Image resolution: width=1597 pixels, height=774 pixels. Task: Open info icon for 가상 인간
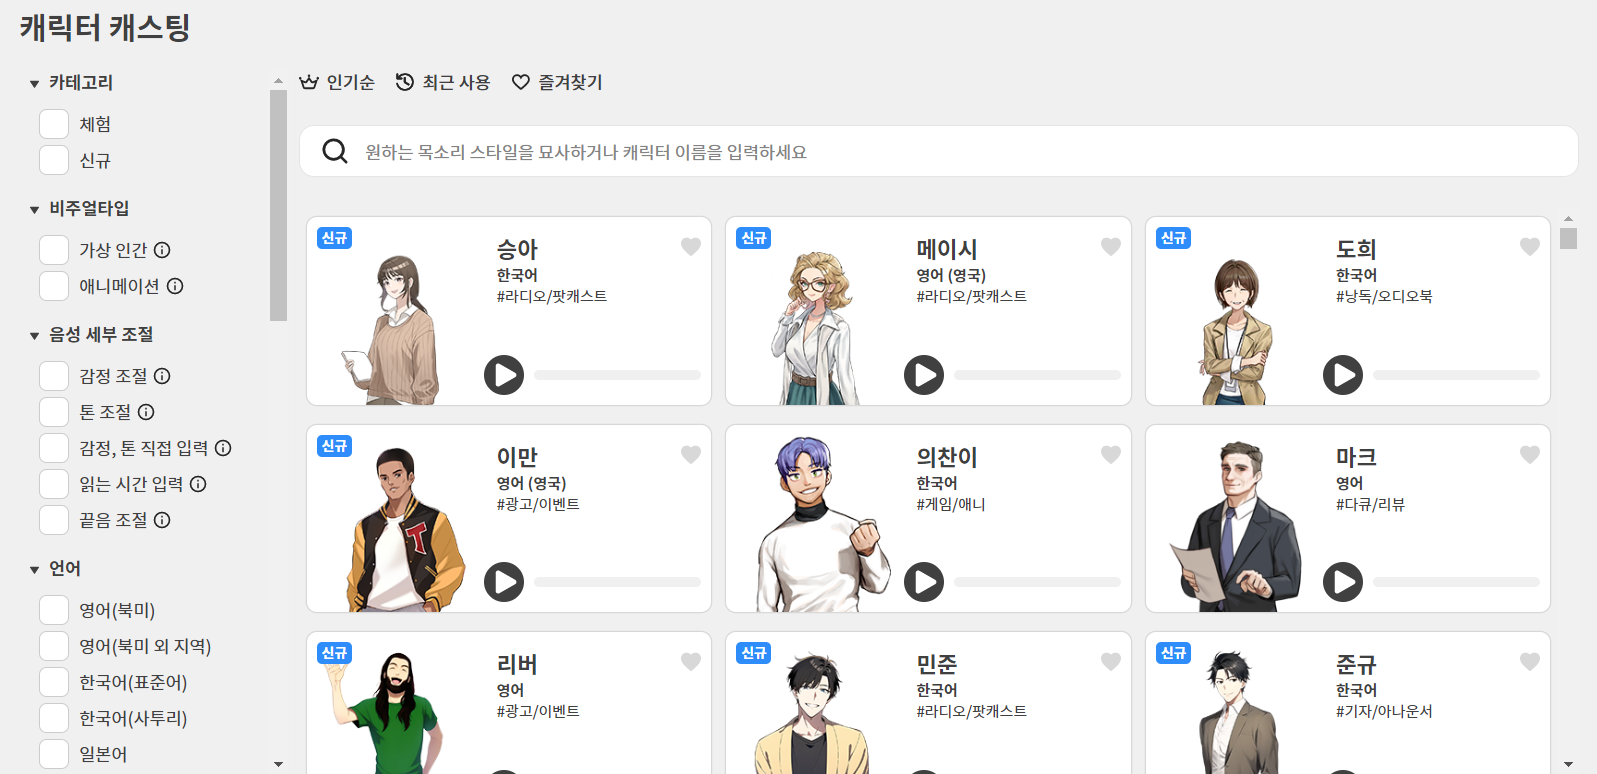(x=162, y=250)
